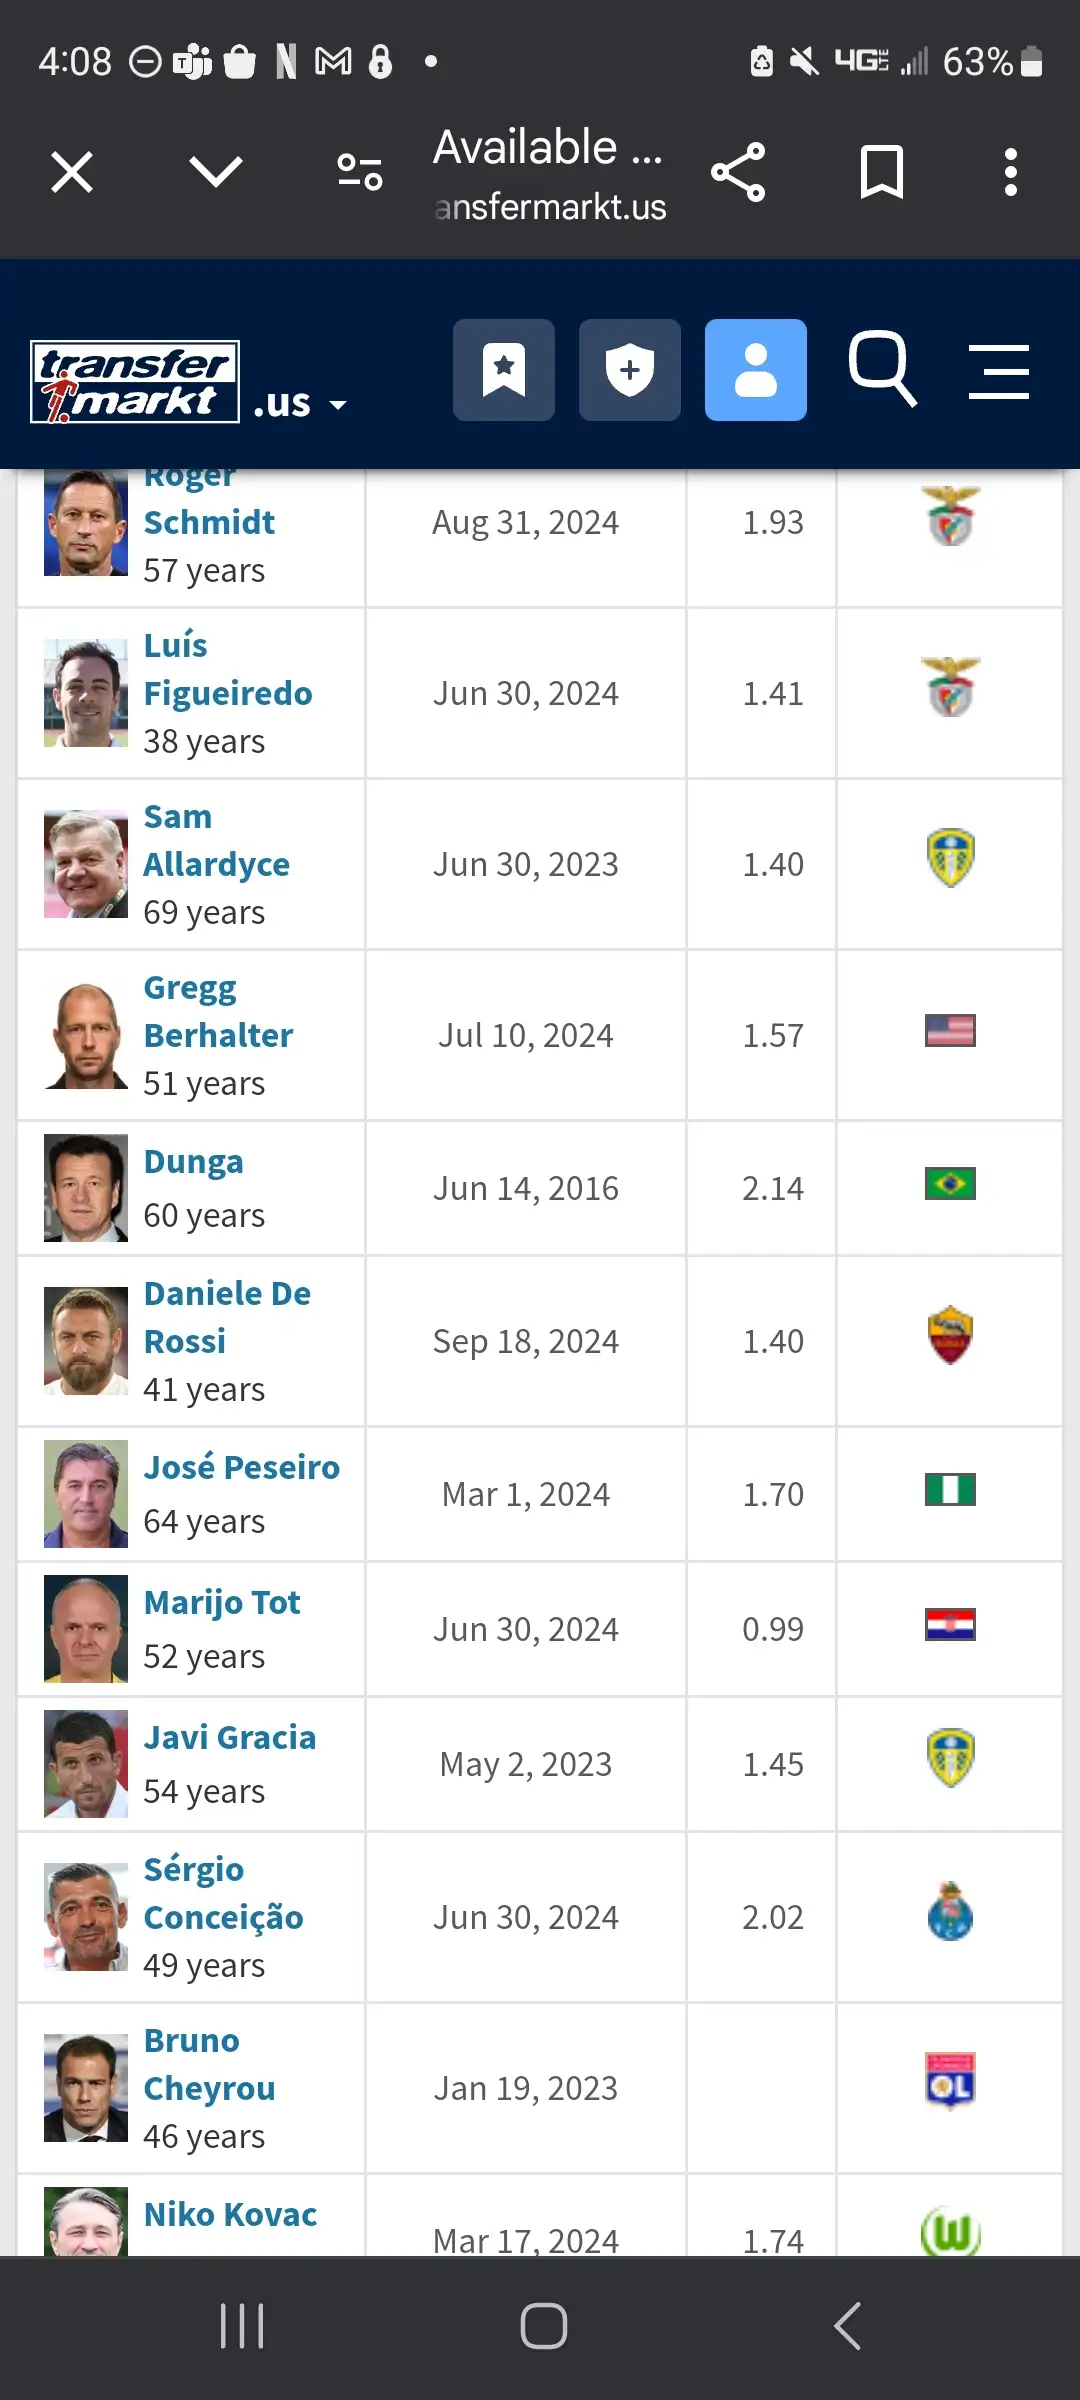Open the Transfermarkt search magnifier
Screen dimensions: 1080x2400
pos(882,370)
